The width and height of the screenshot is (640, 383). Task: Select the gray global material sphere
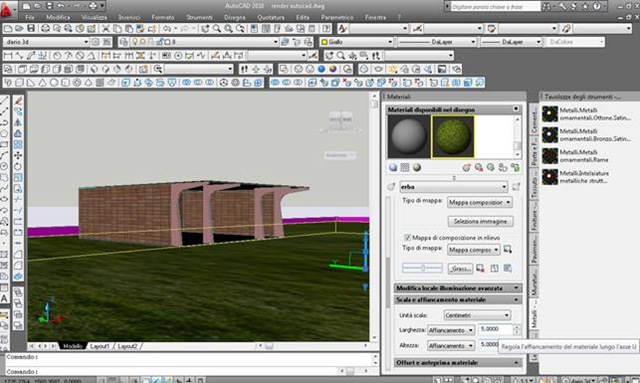[x=409, y=136]
